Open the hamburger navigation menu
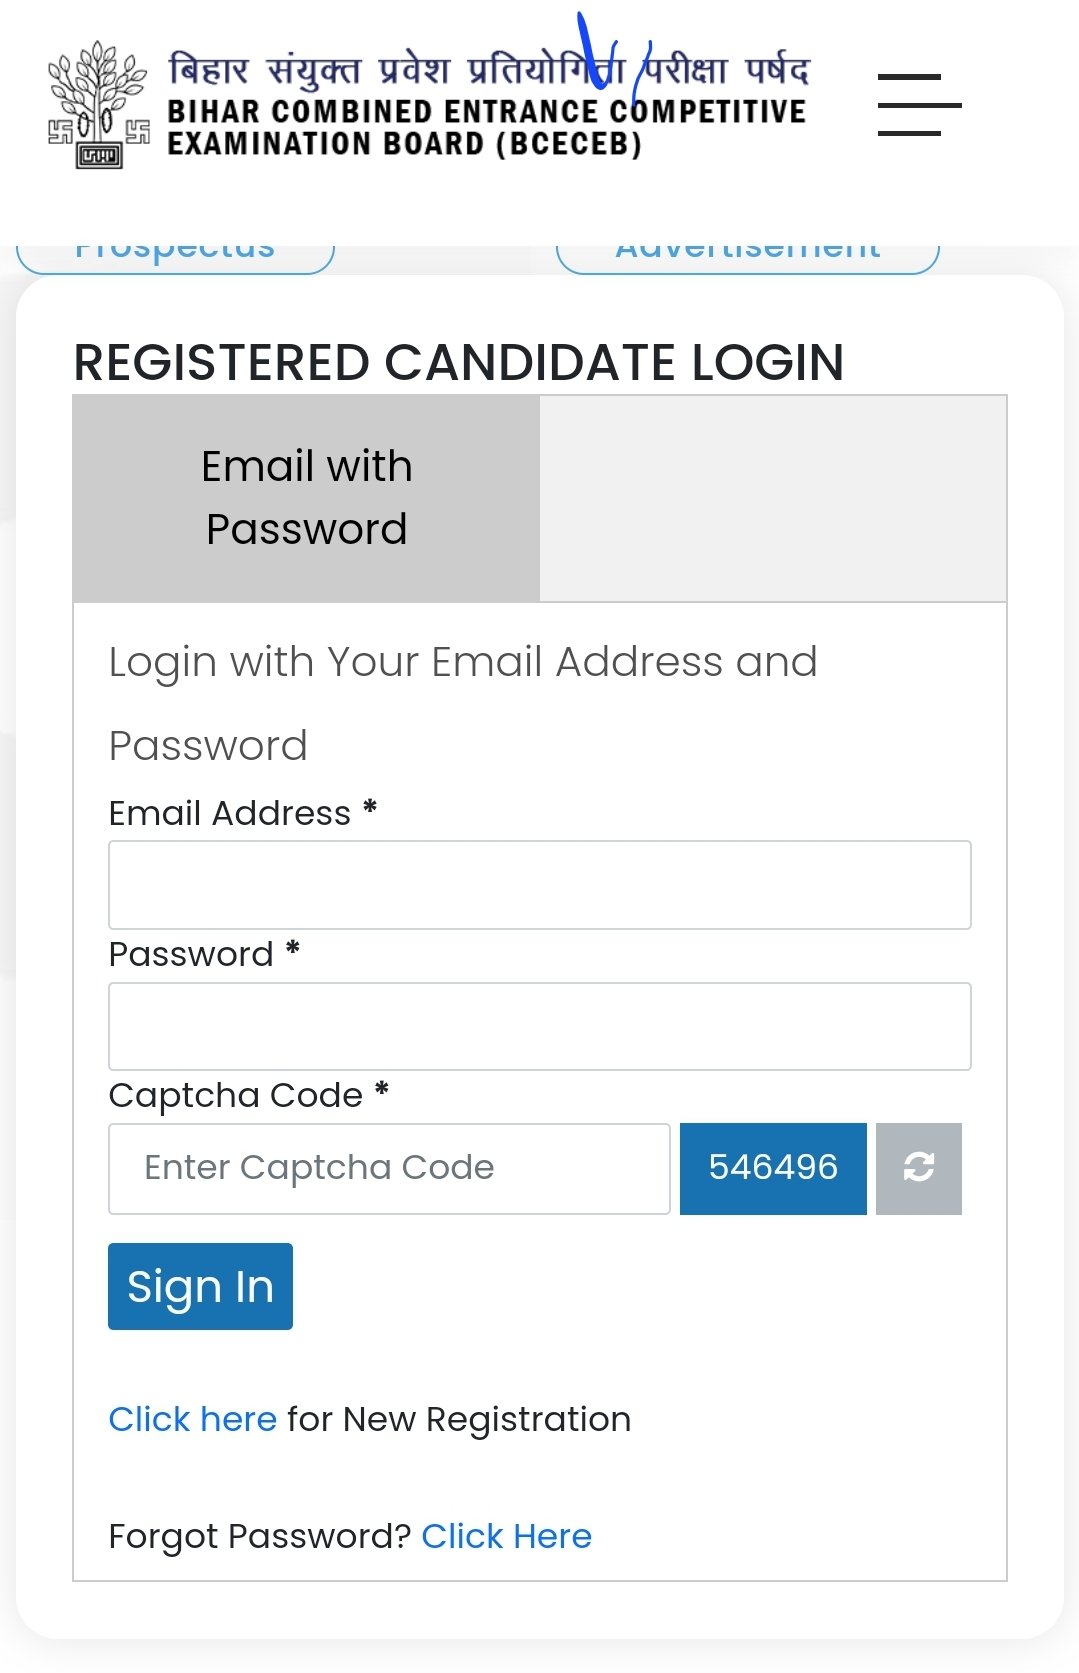 click(919, 105)
